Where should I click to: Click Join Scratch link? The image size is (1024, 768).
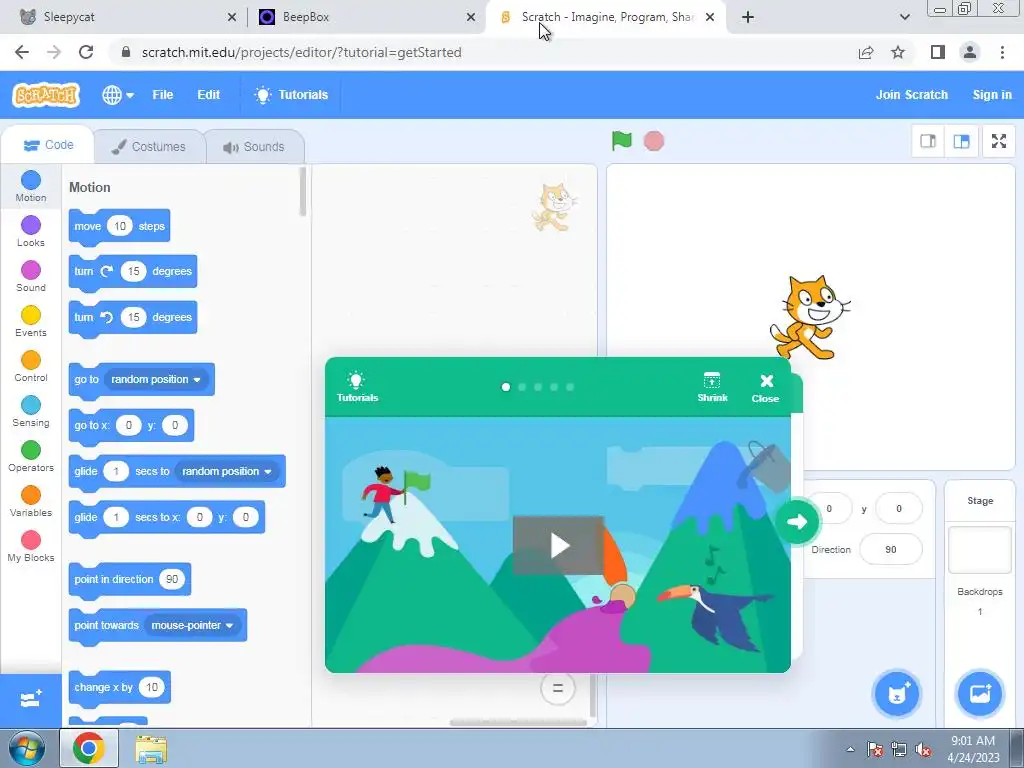coord(911,95)
